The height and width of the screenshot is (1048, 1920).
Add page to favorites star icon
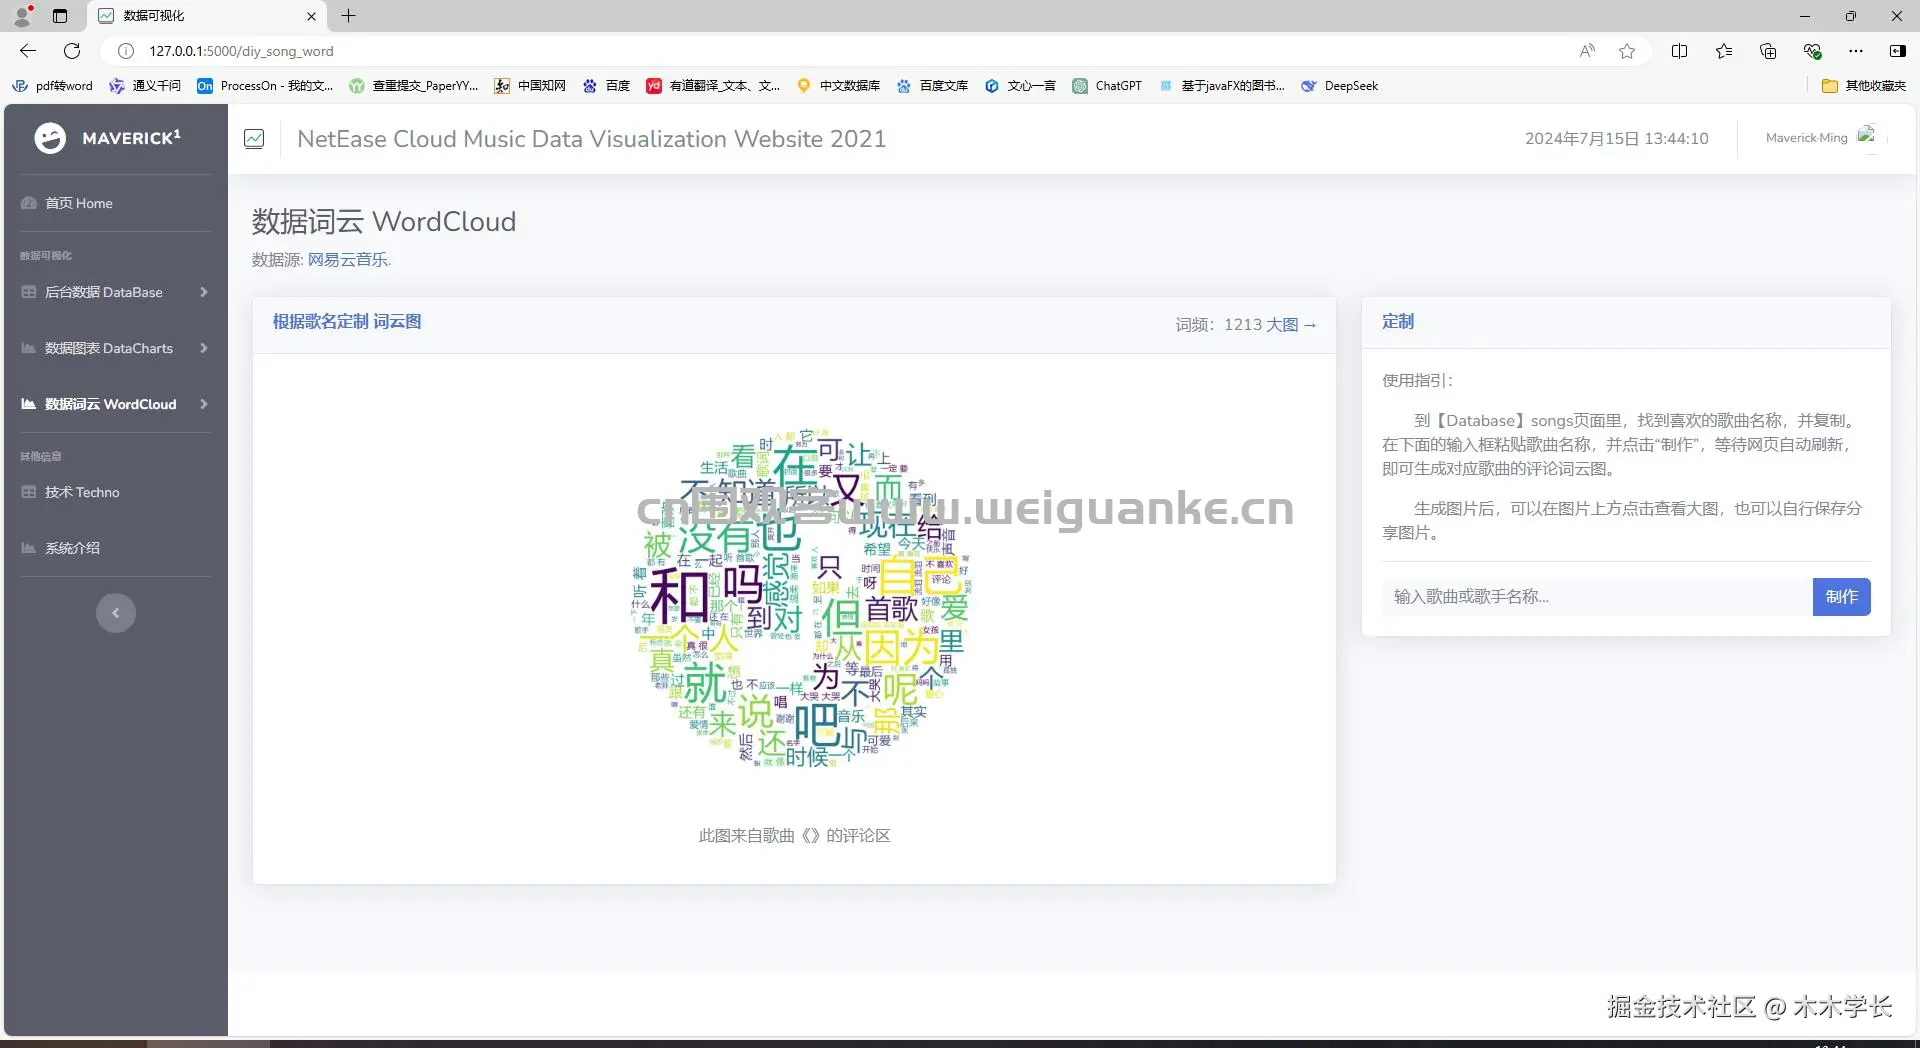point(1627,51)
